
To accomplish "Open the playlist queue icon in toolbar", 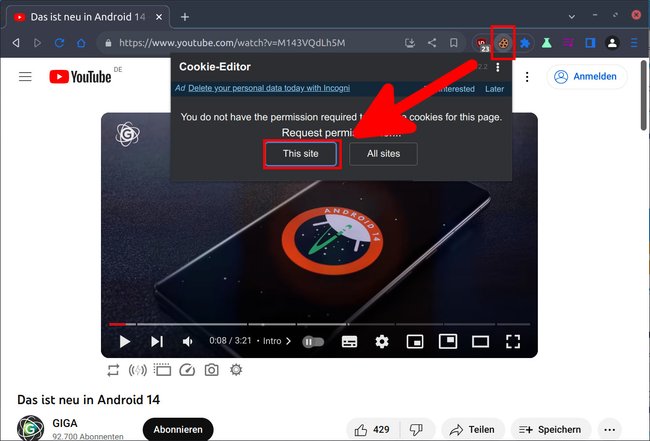I will [x=568, y=43].
